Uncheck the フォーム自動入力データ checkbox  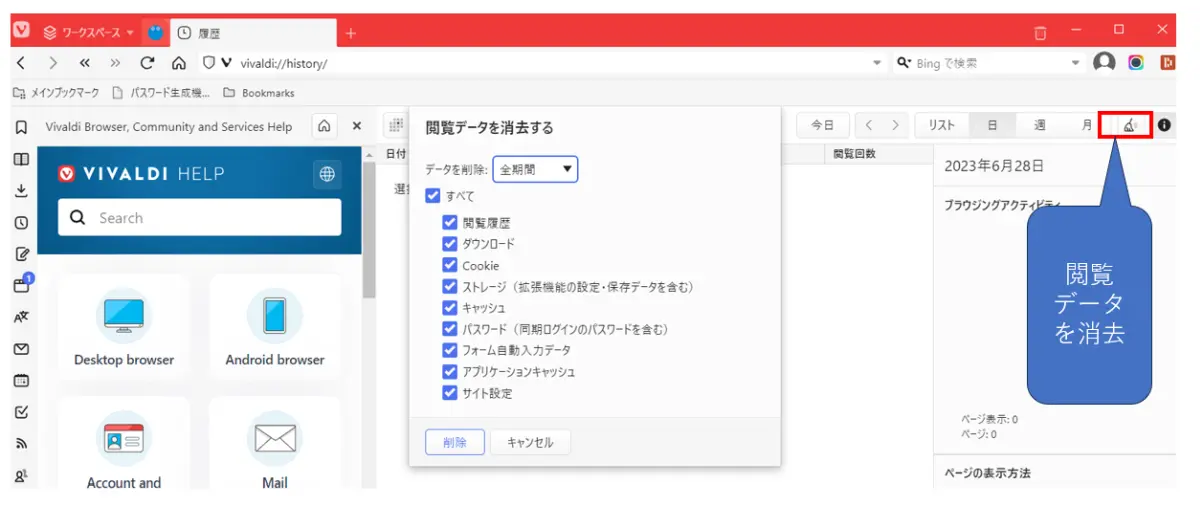[449, 350]
